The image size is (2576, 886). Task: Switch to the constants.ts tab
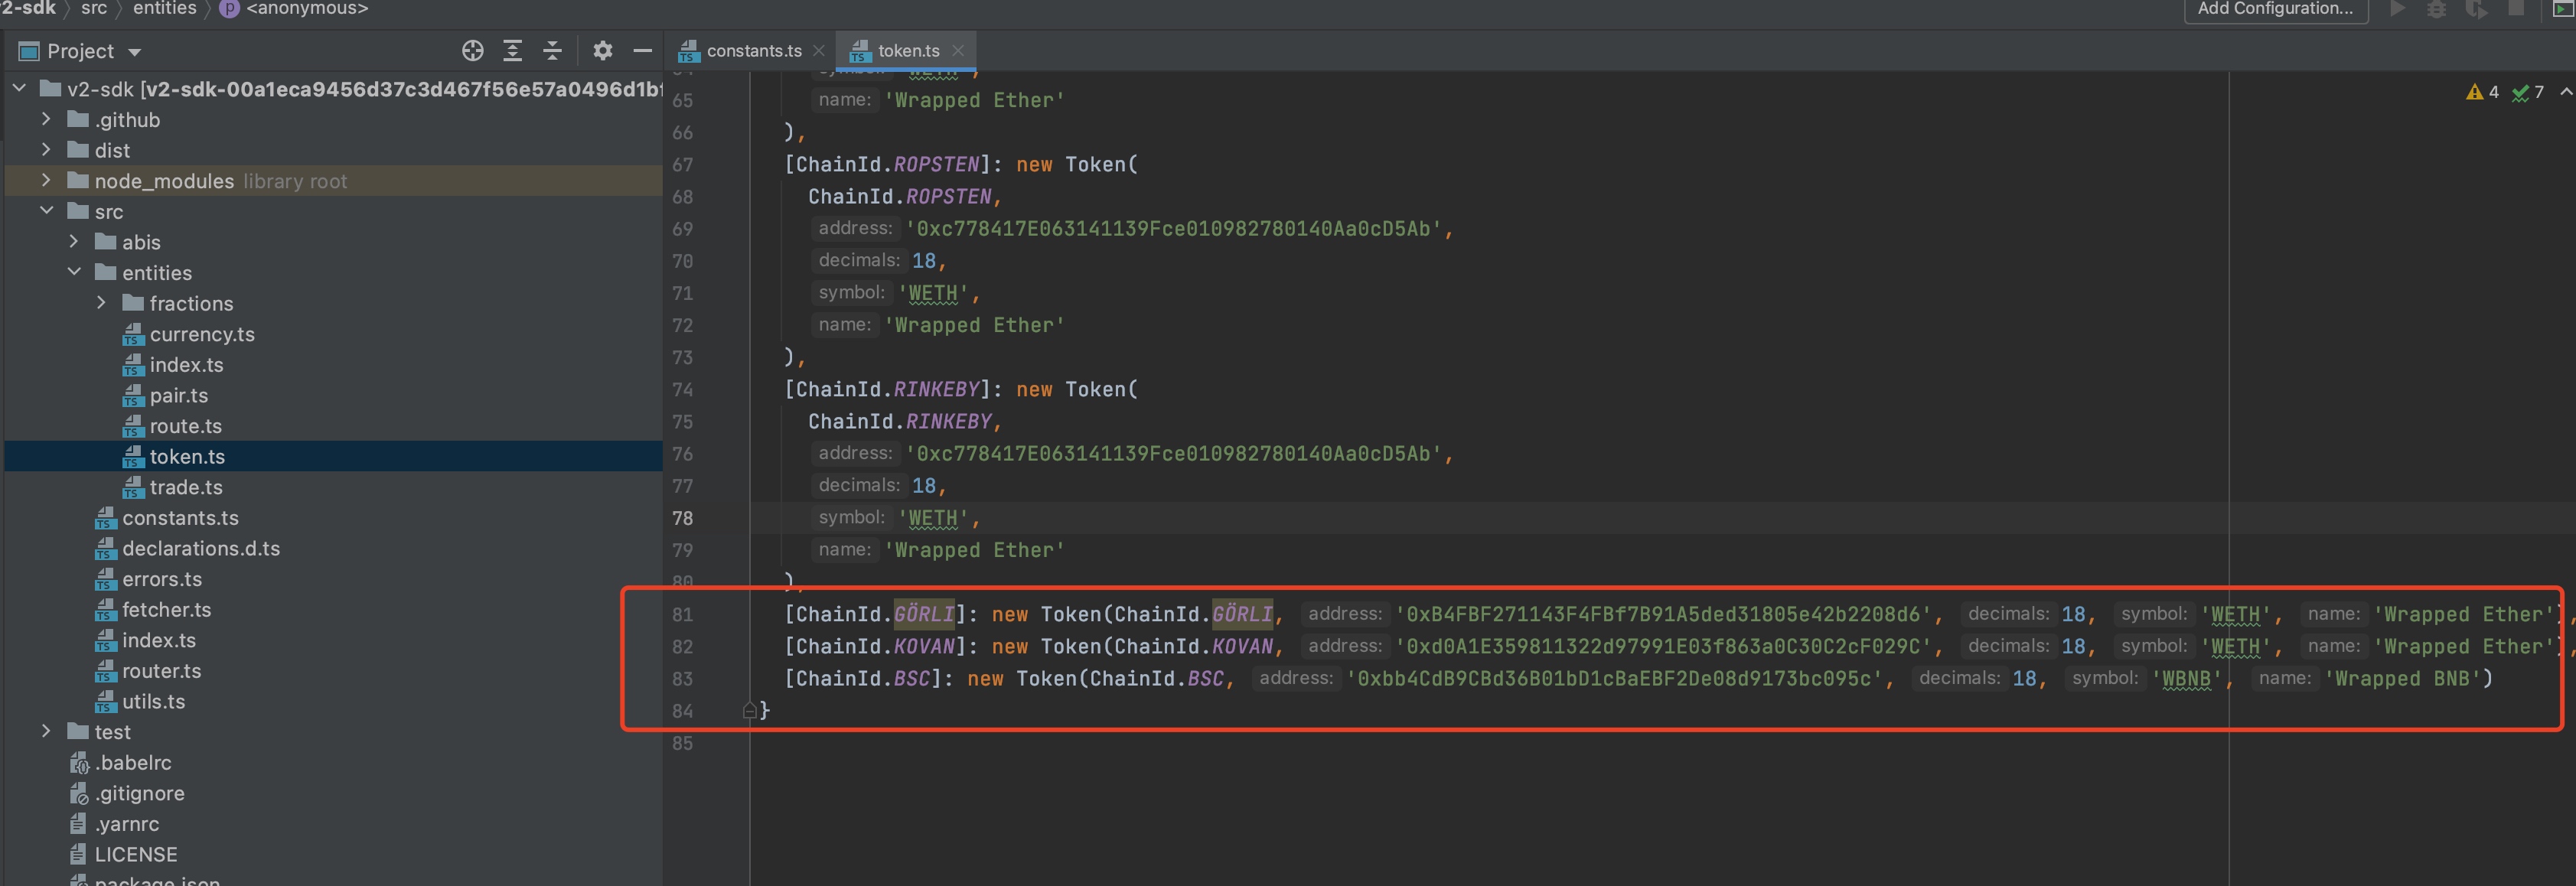753,51
